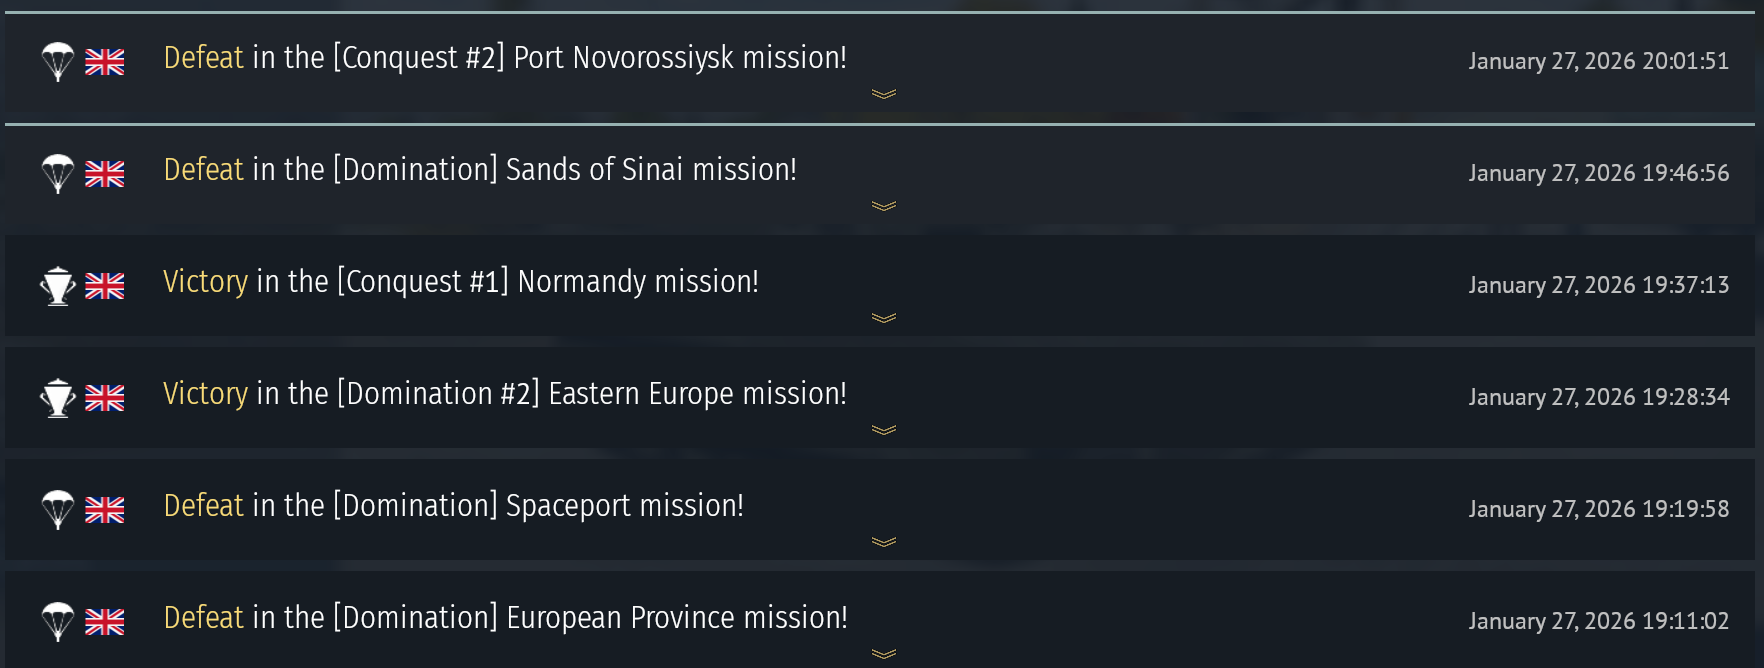Expand the European Province mission chevron

[884, 654]
